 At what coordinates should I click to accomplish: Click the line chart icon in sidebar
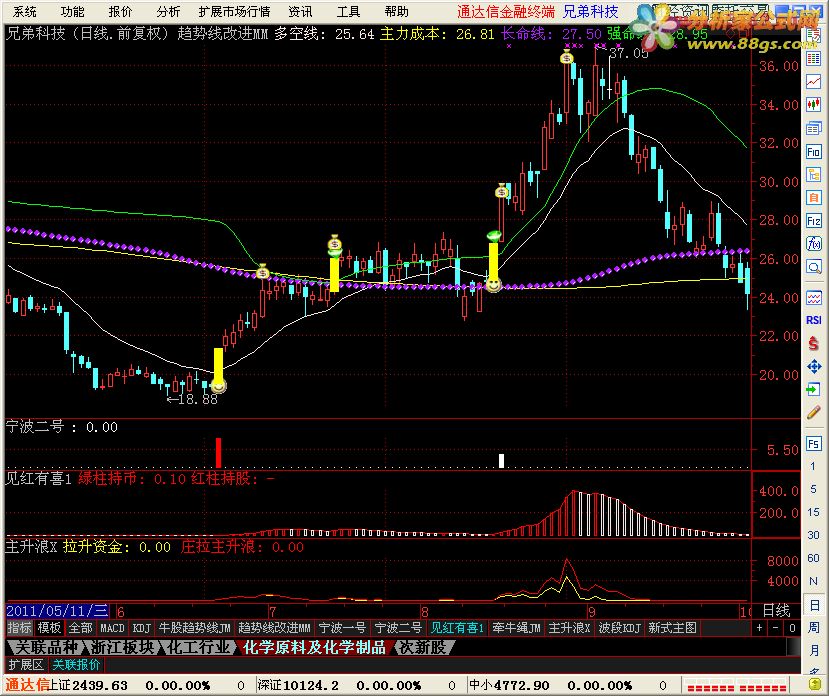tap(814, 81)
